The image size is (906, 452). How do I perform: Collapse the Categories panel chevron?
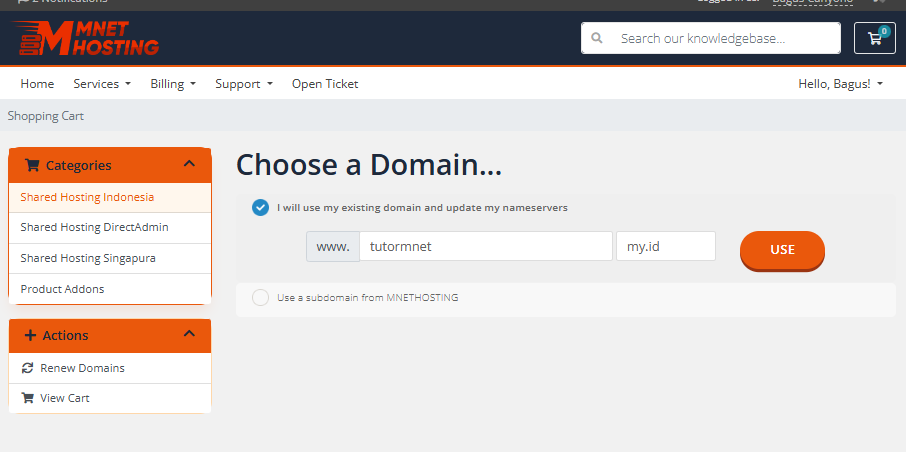click(x=190, y=164)
